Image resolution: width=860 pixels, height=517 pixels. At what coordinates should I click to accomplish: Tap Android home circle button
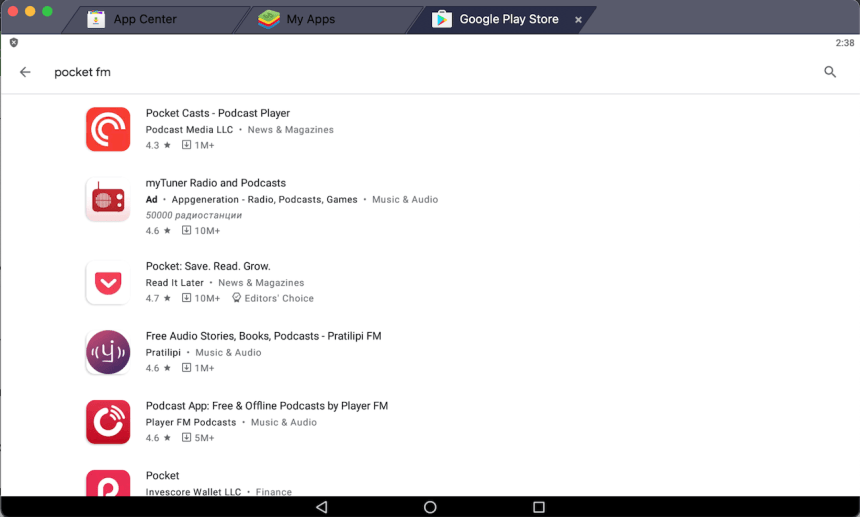click(430, 507)
